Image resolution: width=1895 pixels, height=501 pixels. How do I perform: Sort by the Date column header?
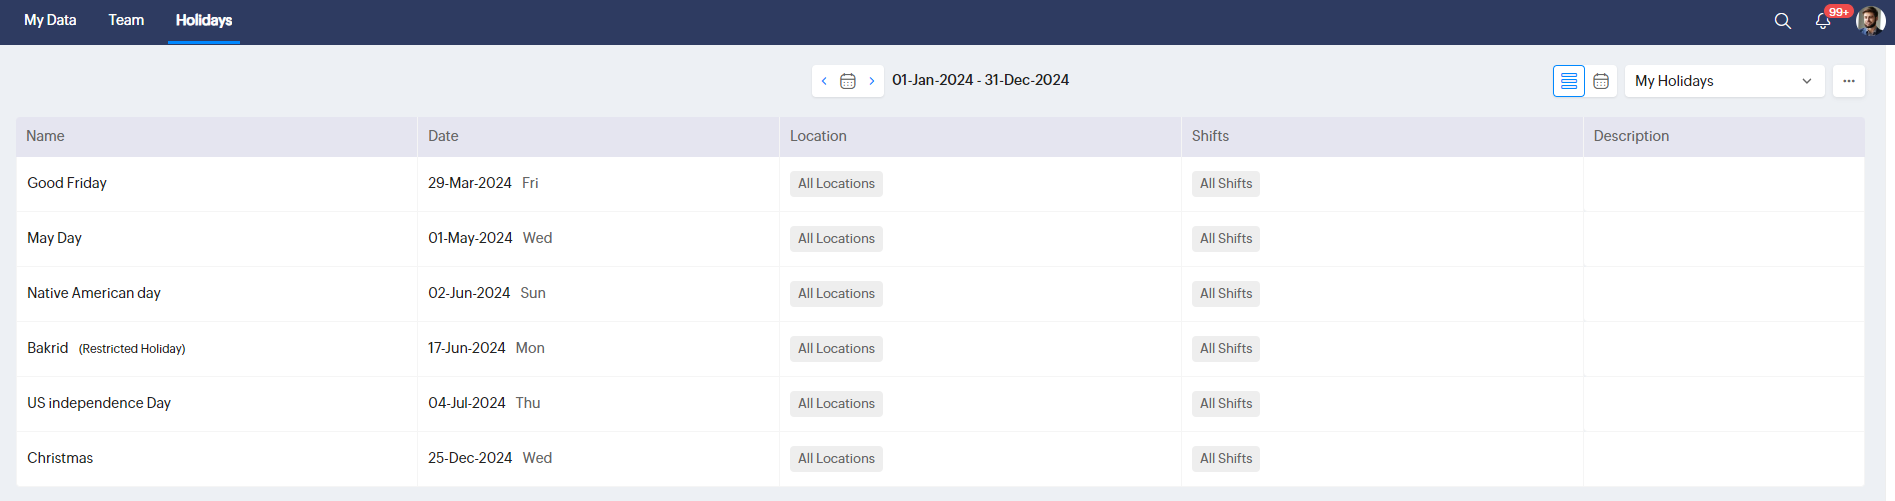point(443,136)
